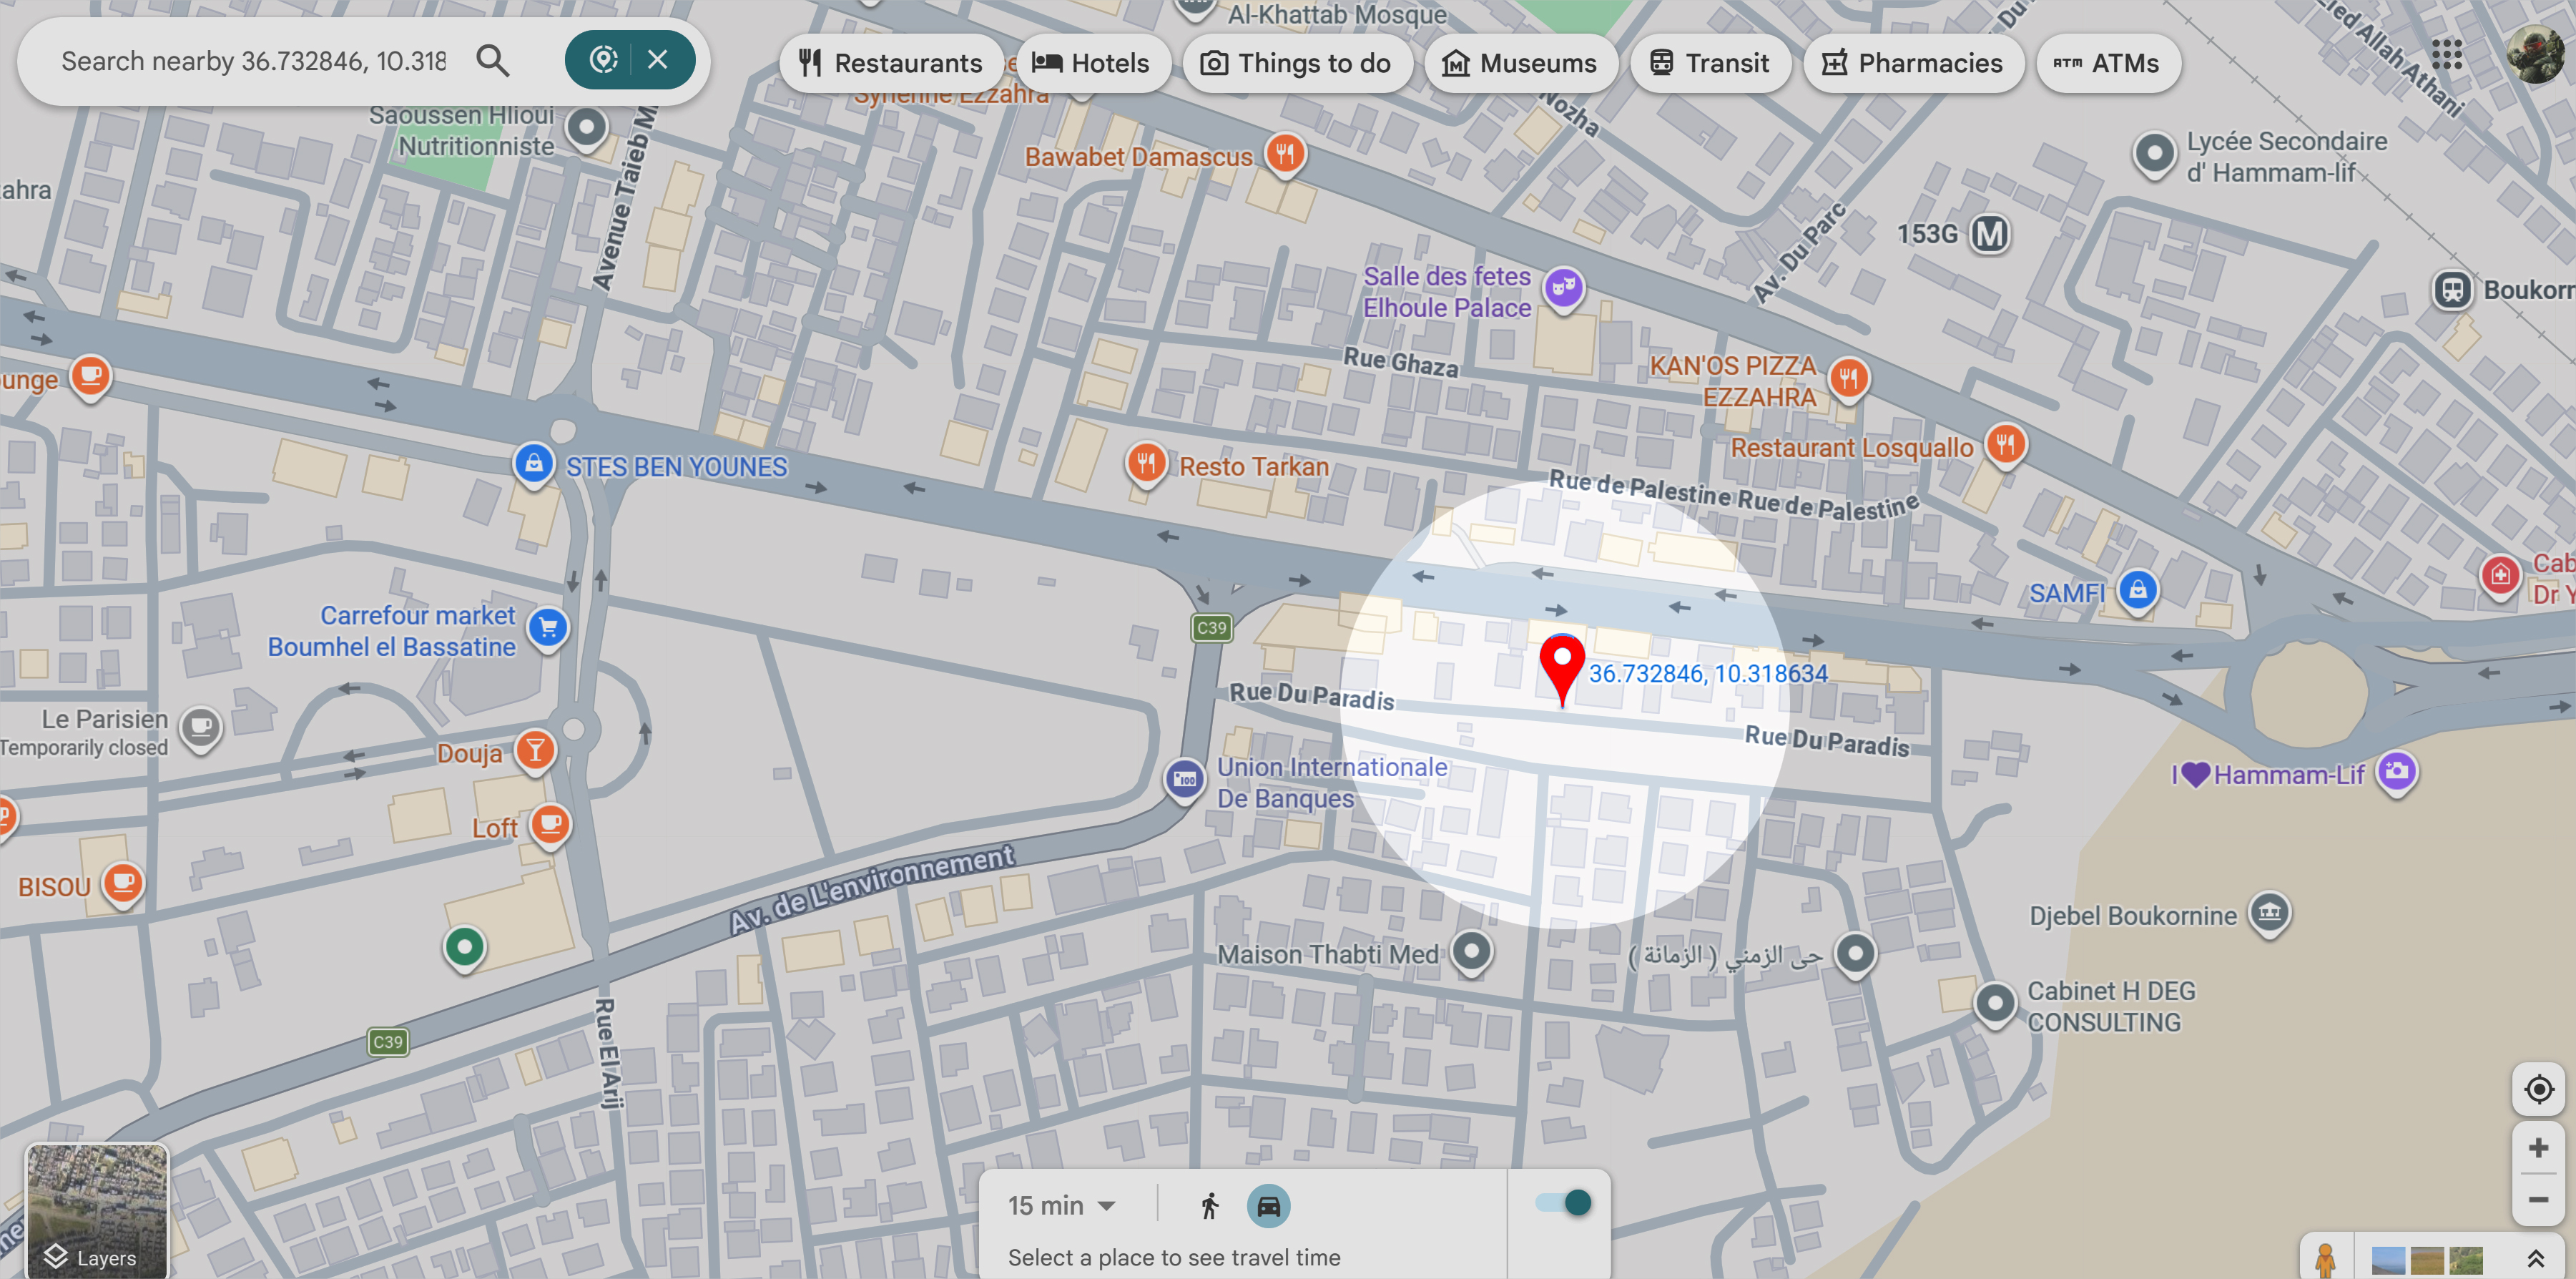The height and width of the screenshot is (1279, 2576).
Task: Click the Resto Tarkan text label
Action: coord(1254,466)
